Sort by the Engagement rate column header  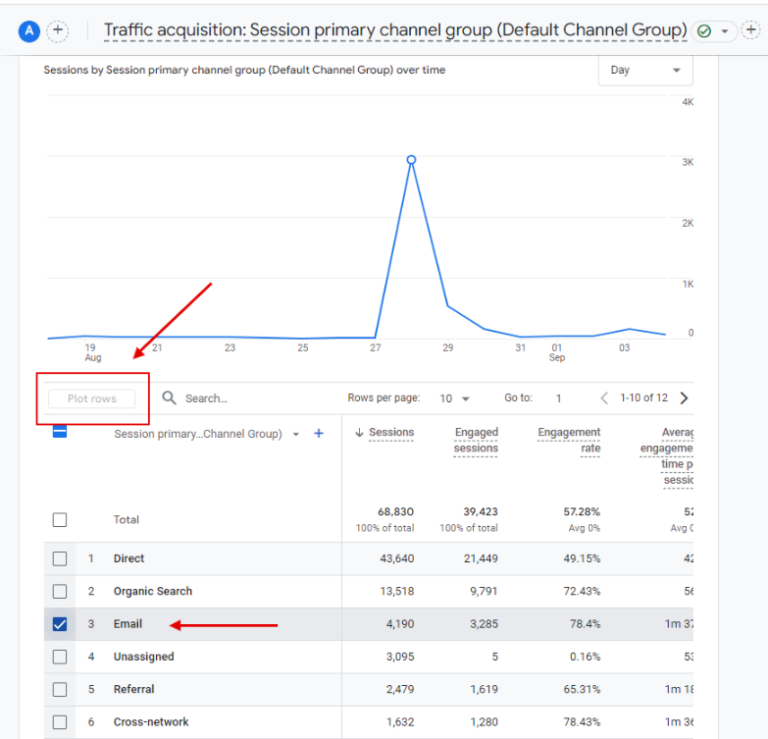tap(569, 440)
